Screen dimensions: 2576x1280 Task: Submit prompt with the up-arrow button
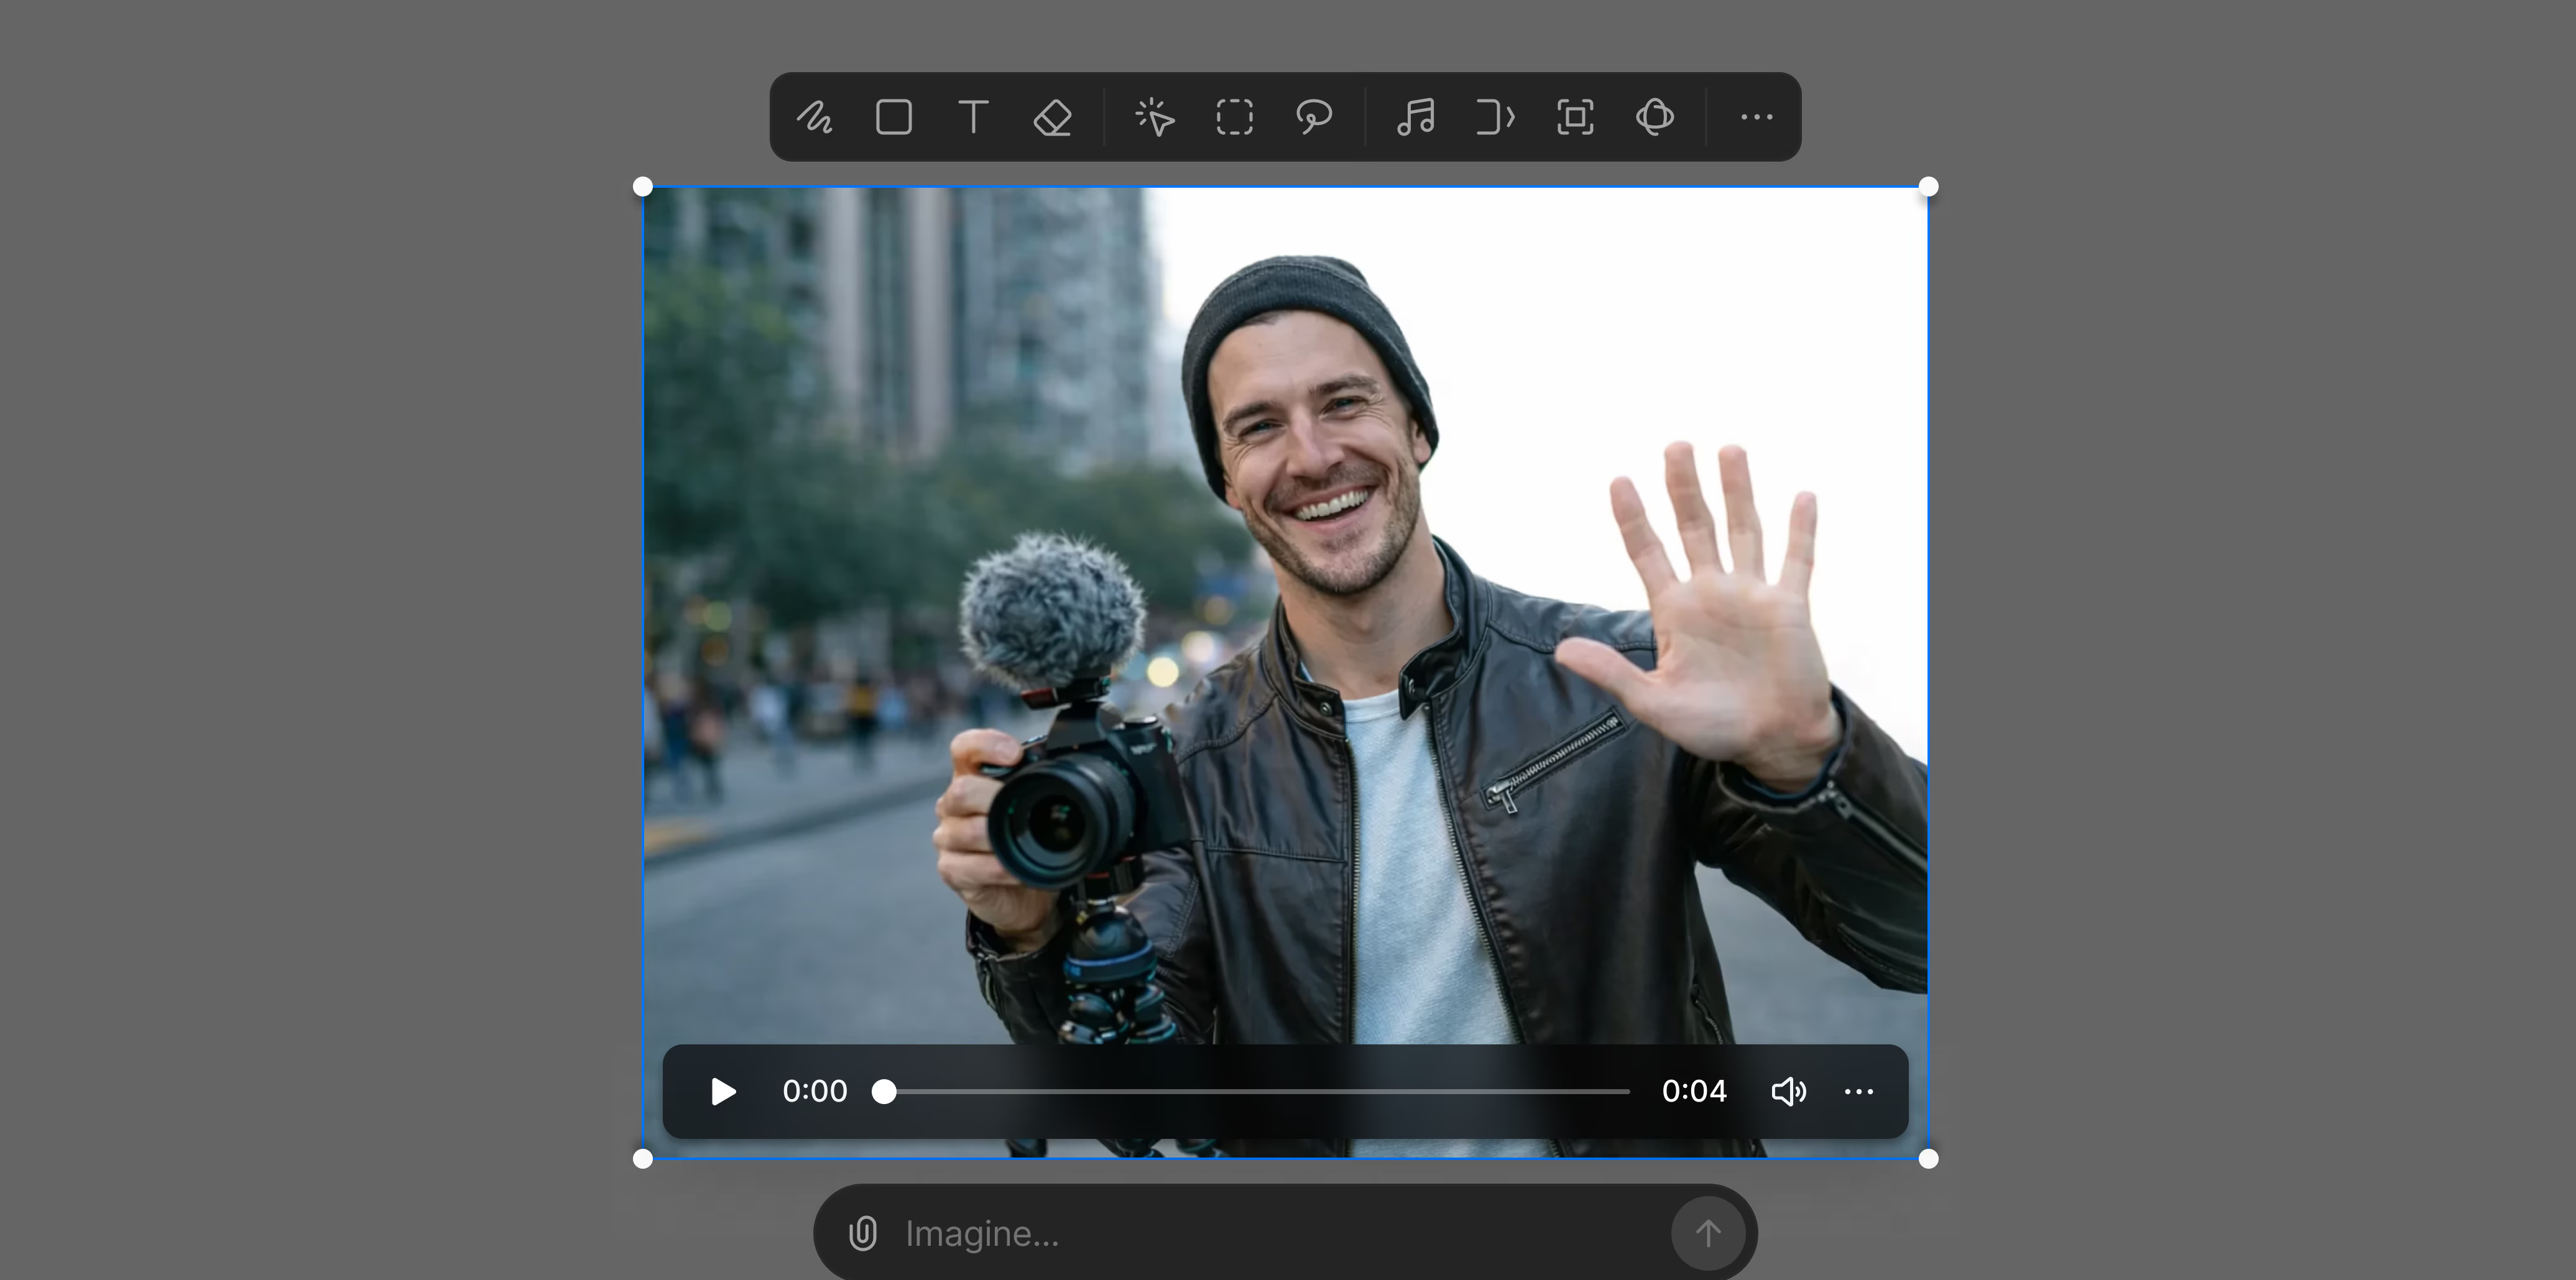(1708, 1233)
